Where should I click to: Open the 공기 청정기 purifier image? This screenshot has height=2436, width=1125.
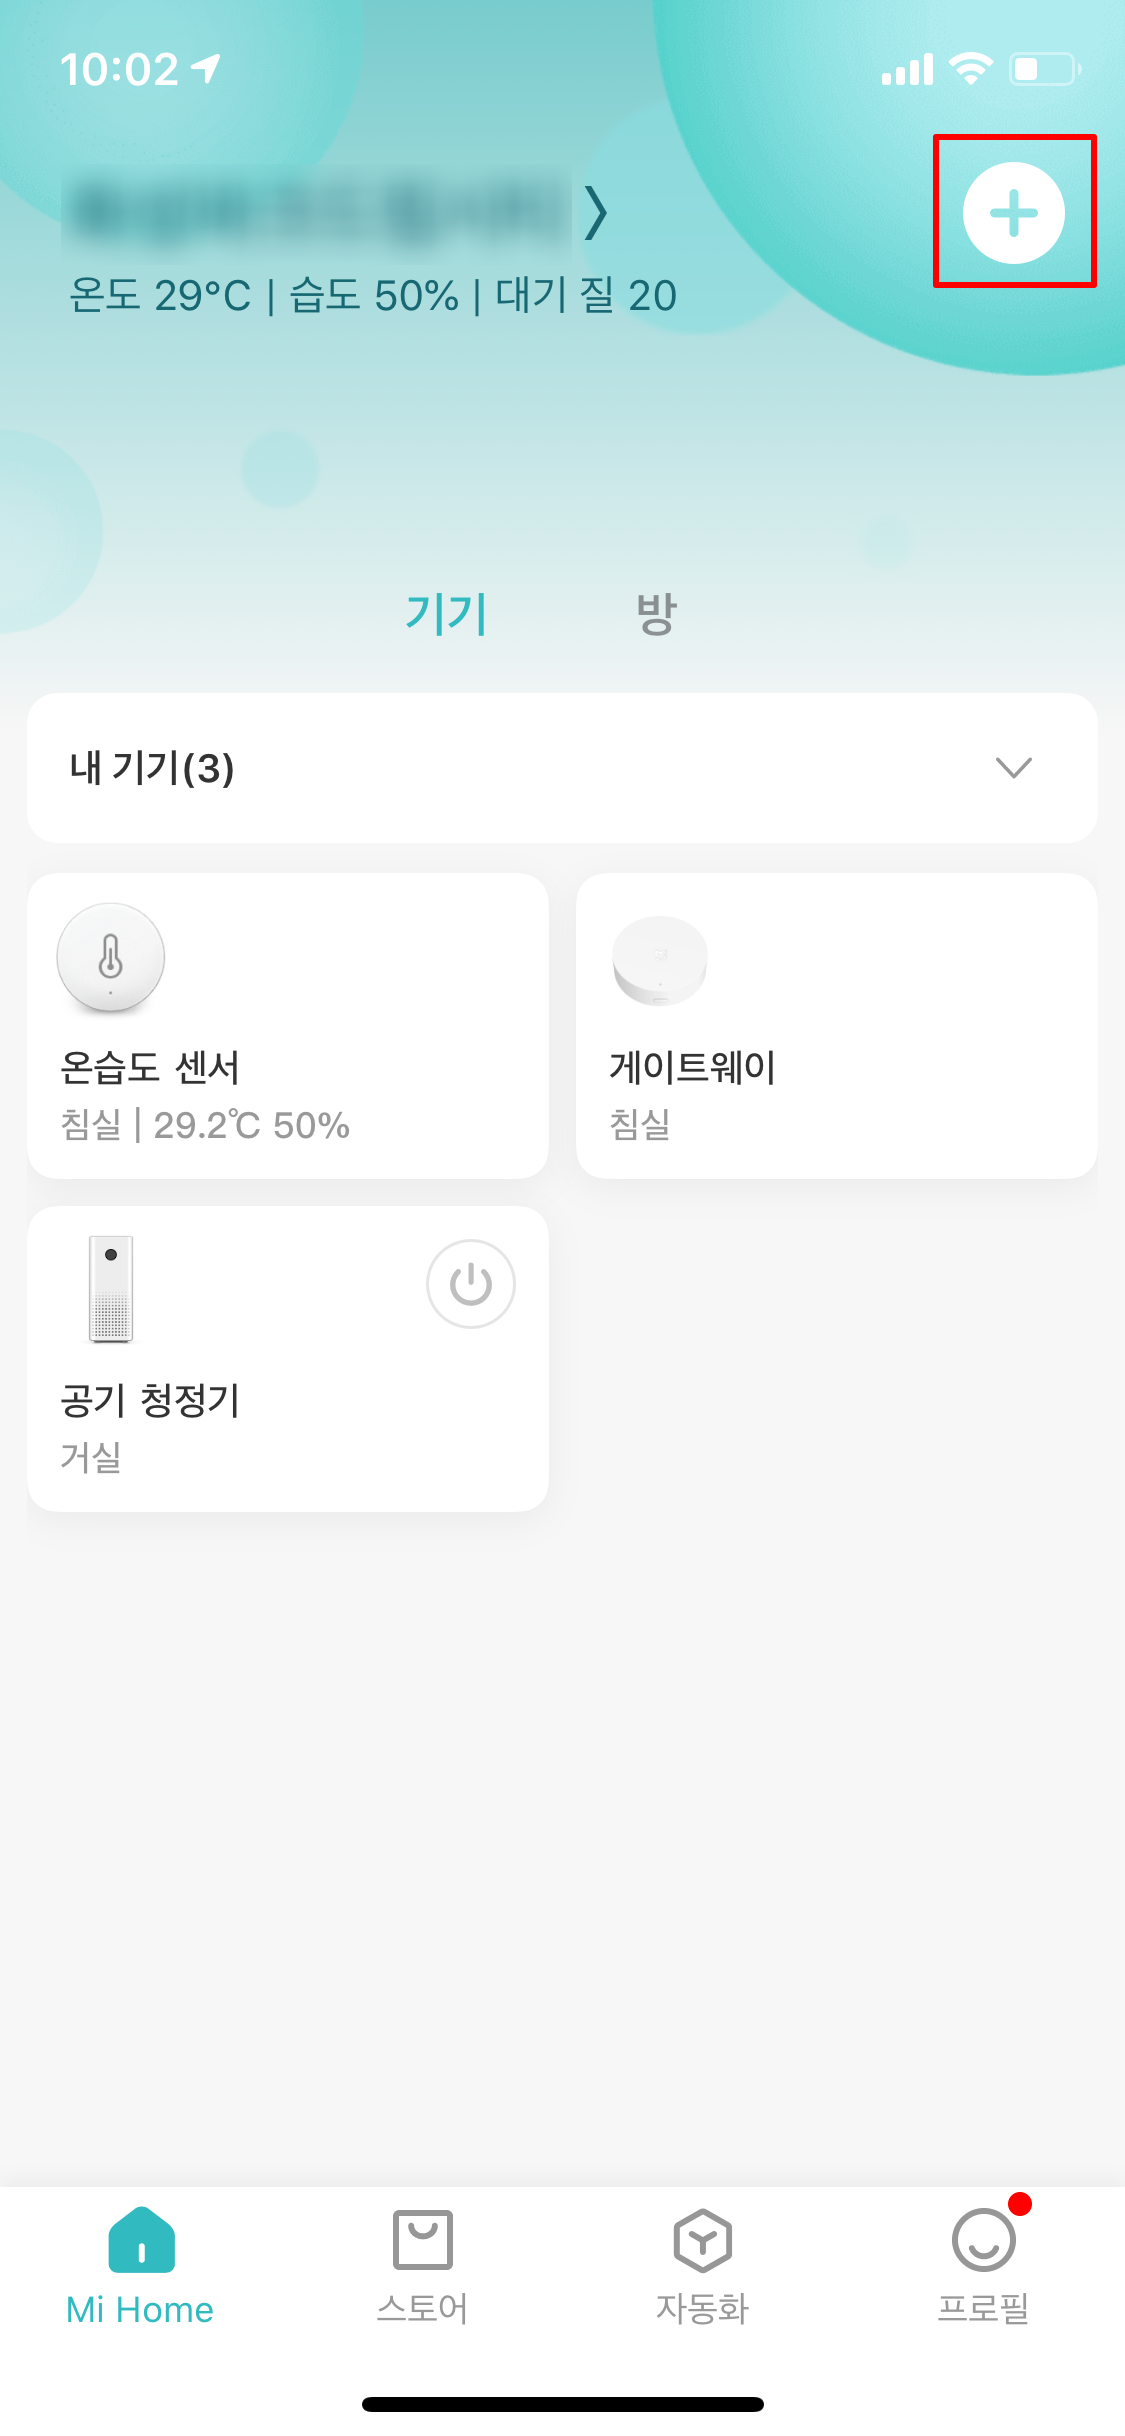click(x=111, y=1289)
